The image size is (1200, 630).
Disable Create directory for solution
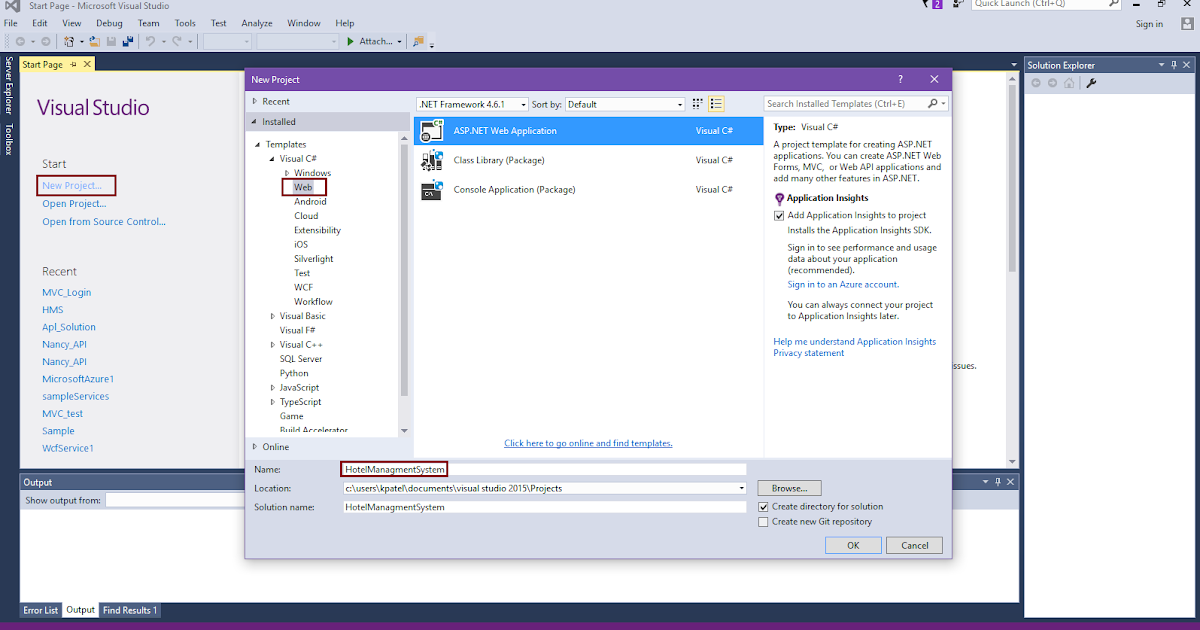pyautogui.click(x=764, y=506)
